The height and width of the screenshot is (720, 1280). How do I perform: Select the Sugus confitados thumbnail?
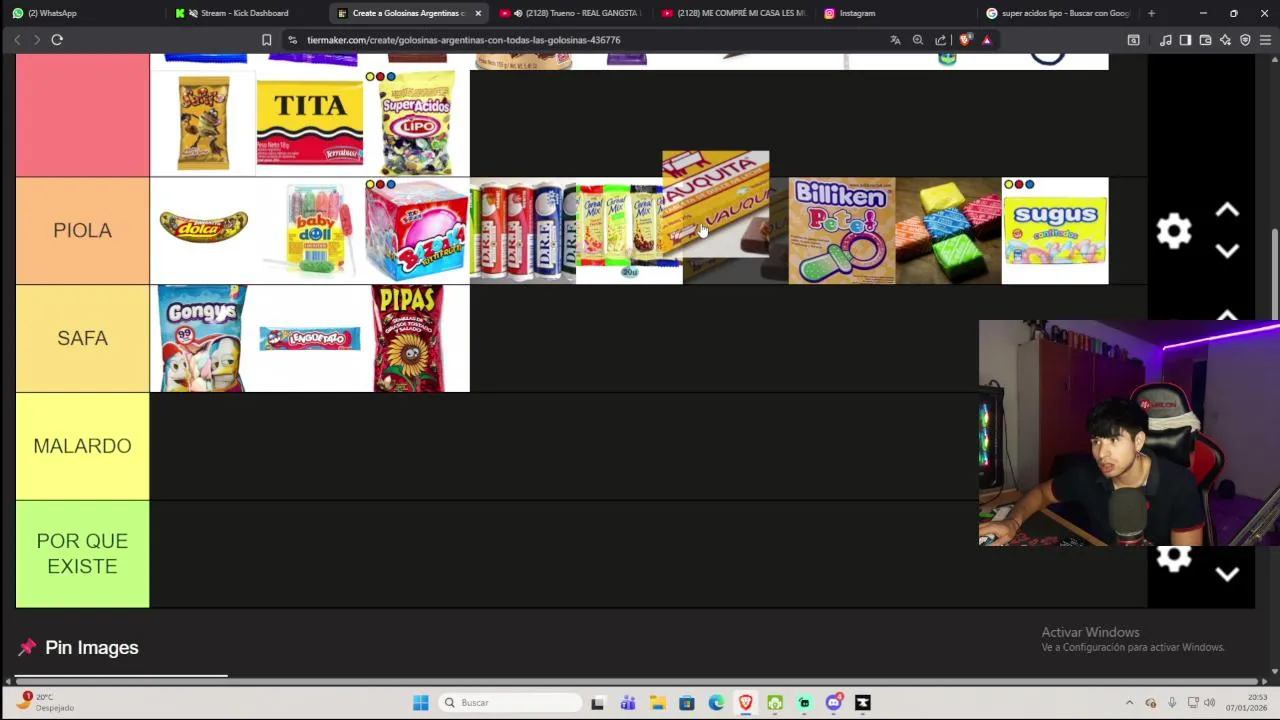pos(1055,231)
